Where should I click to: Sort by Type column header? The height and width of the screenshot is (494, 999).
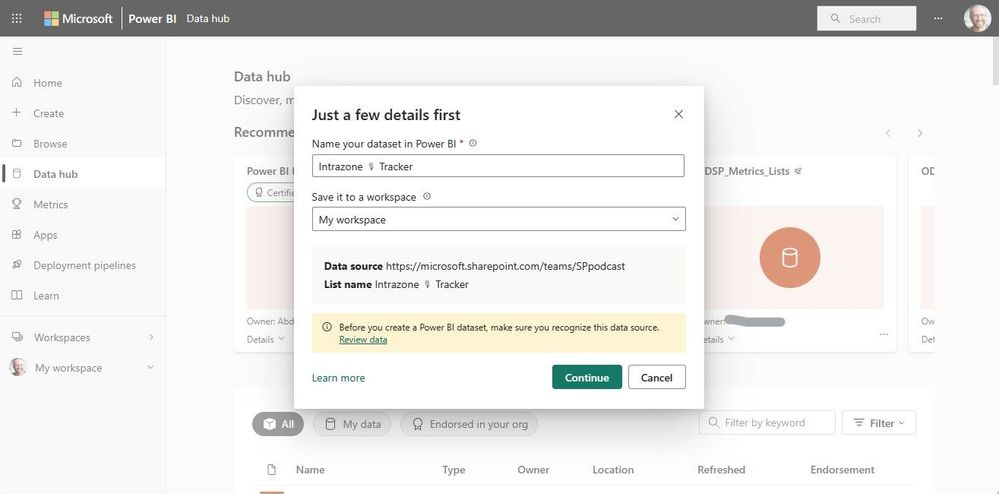point(454,470)
